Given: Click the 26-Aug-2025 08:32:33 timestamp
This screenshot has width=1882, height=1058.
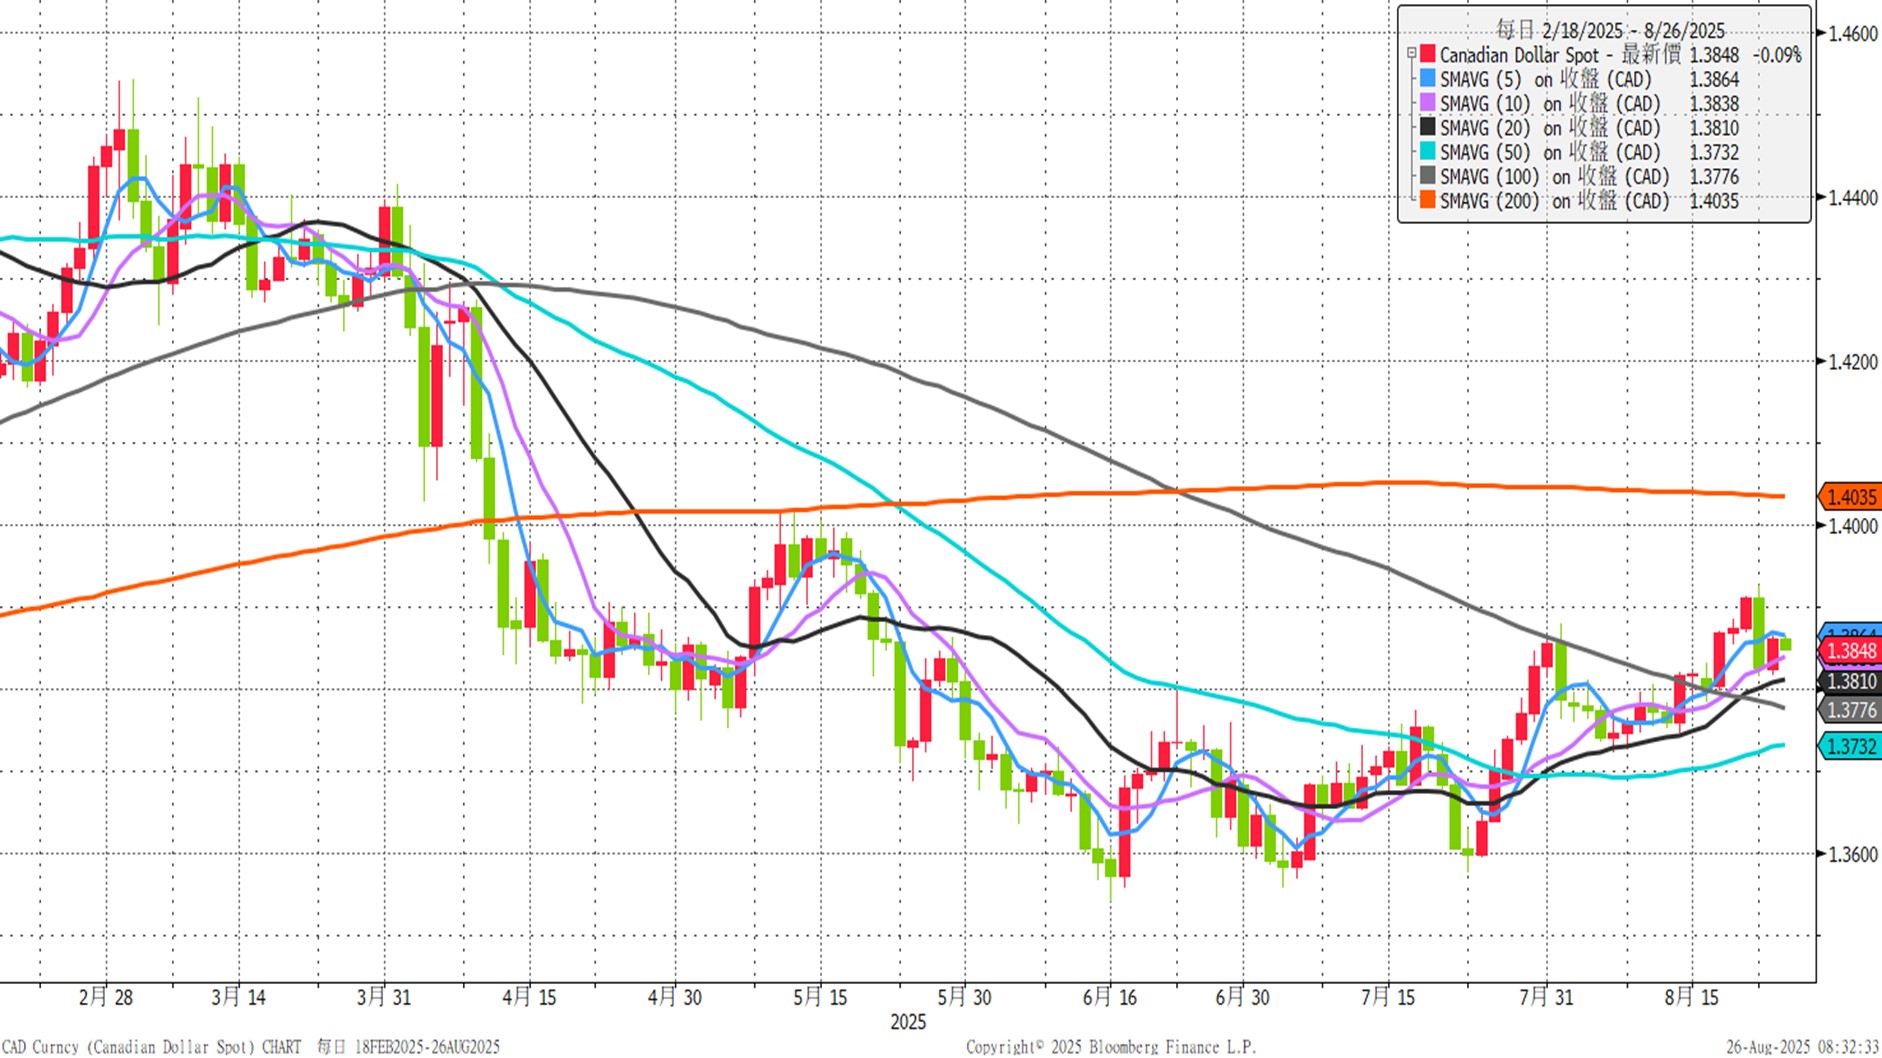Looking at the screenshot, I should coord(1802,1047).
